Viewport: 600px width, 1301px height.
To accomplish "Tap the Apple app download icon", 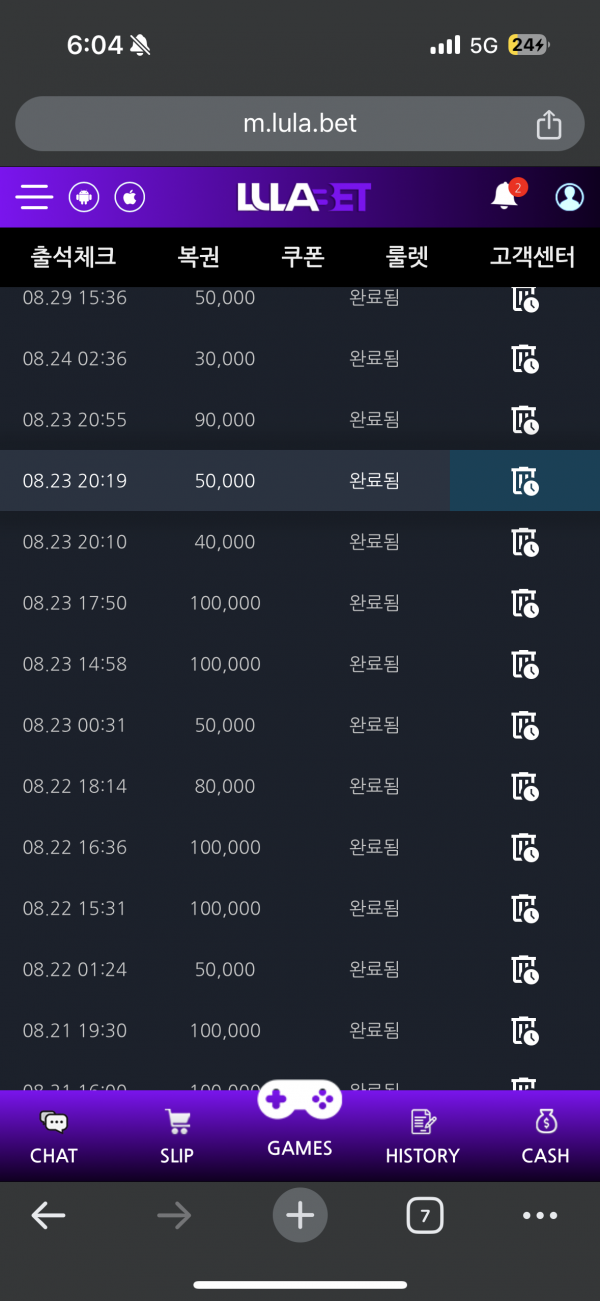I will click(x=130, y=197).
